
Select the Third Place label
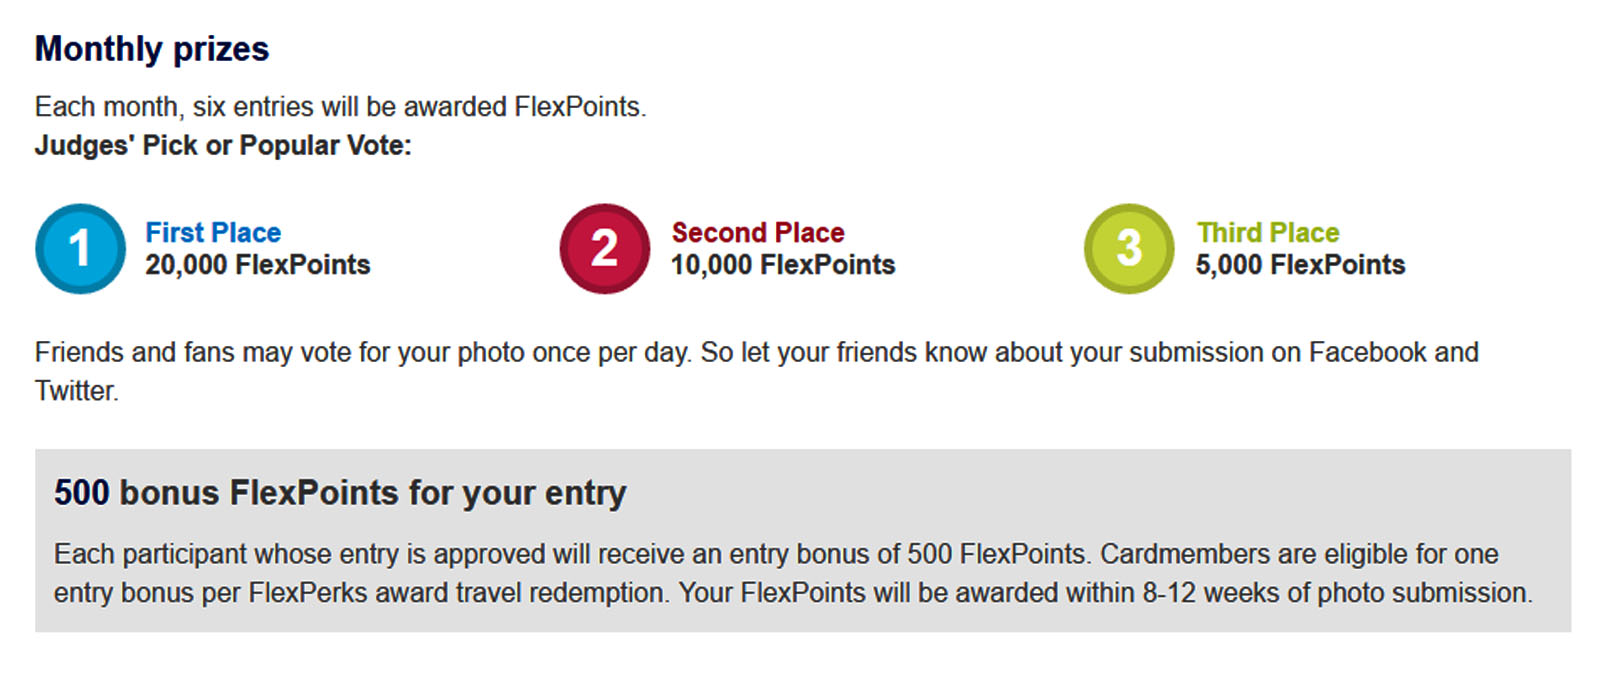(1268, 233)
